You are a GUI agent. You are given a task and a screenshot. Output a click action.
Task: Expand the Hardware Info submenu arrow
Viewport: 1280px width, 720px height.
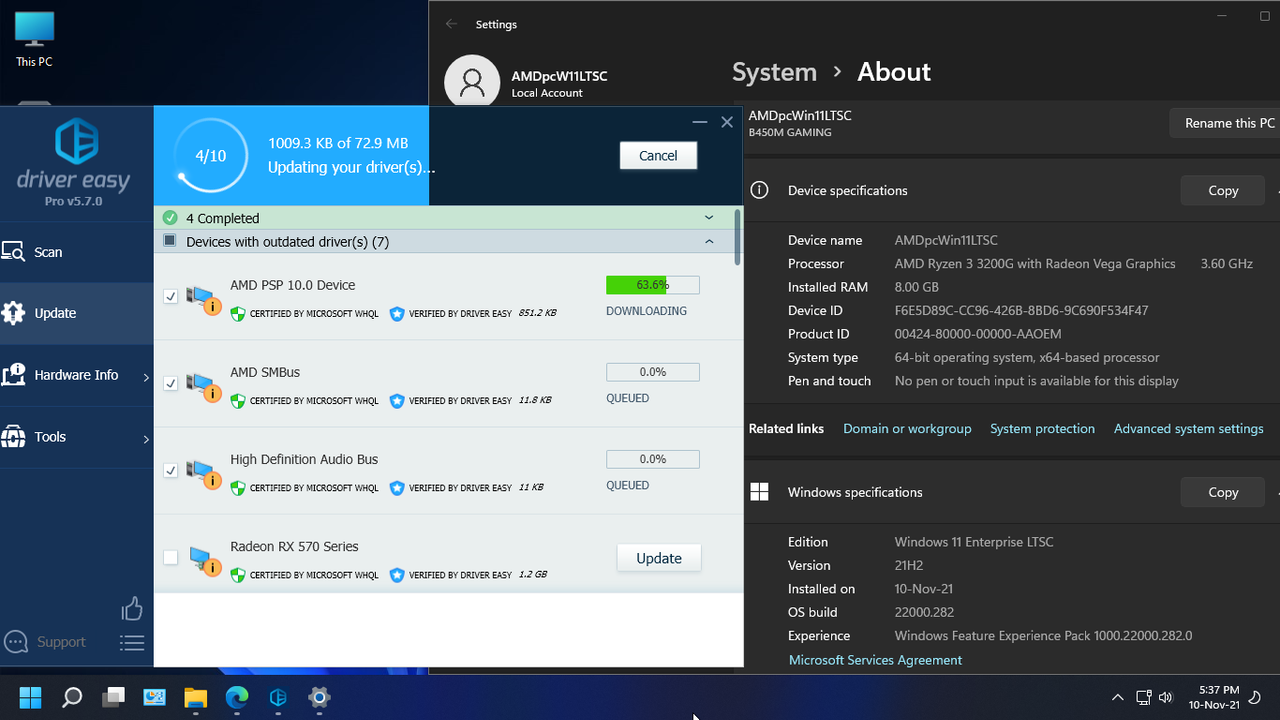tap(146, 377)
